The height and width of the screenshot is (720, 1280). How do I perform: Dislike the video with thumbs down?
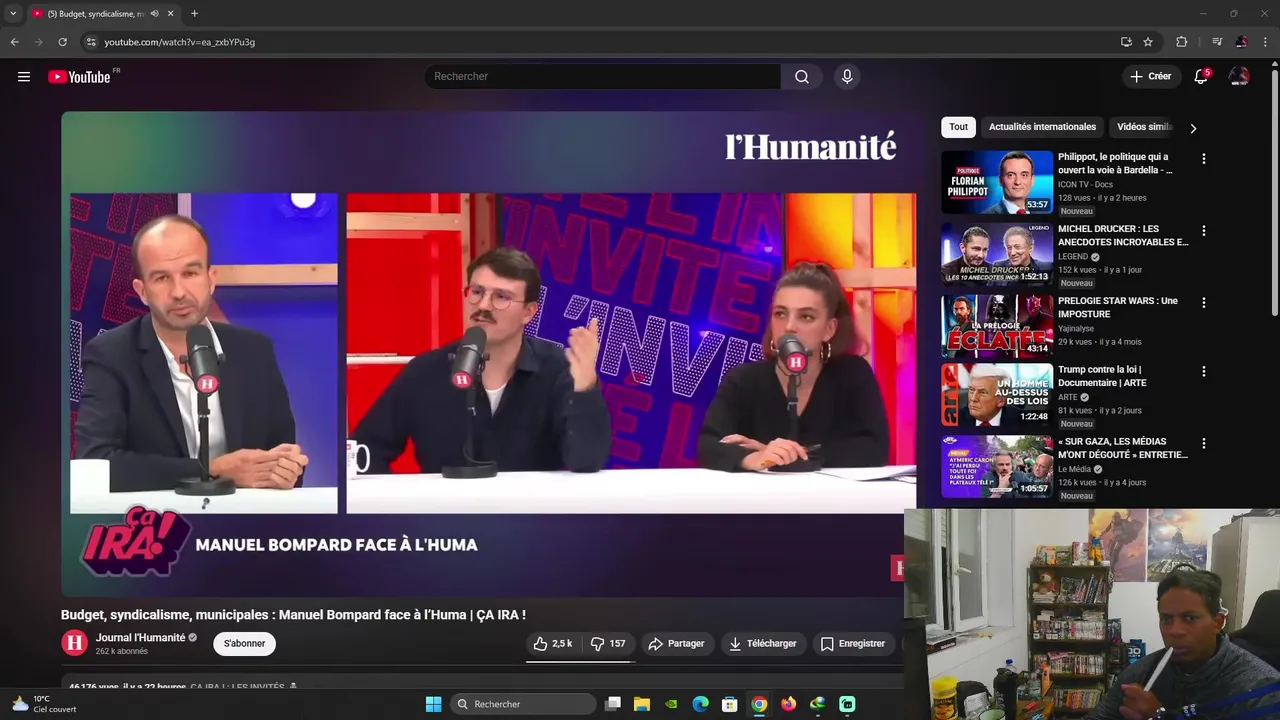608,644
